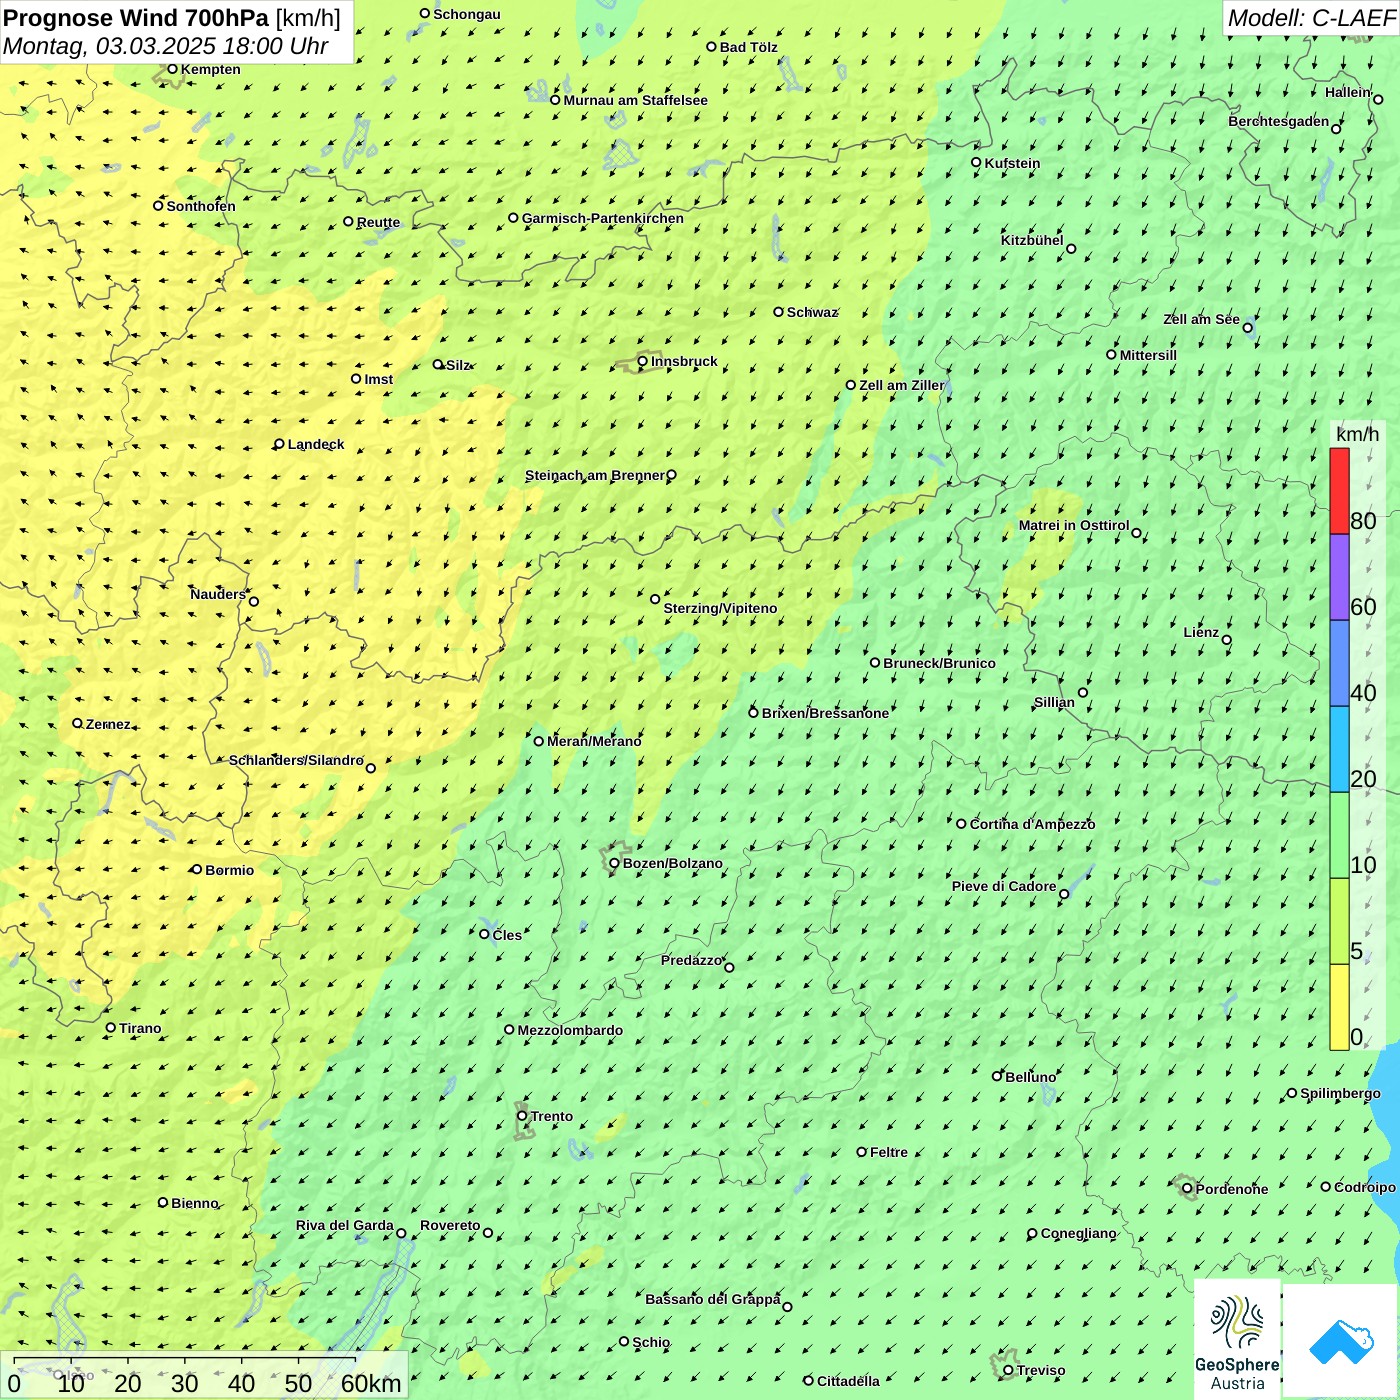Click the Tirano location marker

point(111,1027)
